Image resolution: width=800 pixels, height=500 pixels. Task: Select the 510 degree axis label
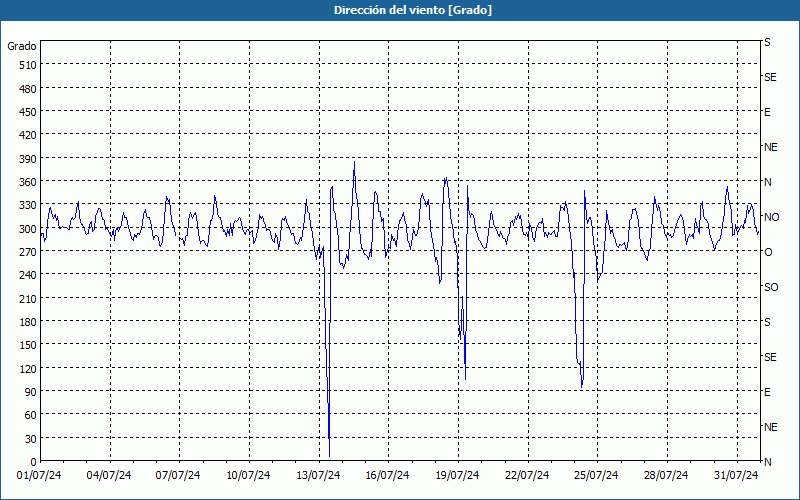[x=28, y=65]
